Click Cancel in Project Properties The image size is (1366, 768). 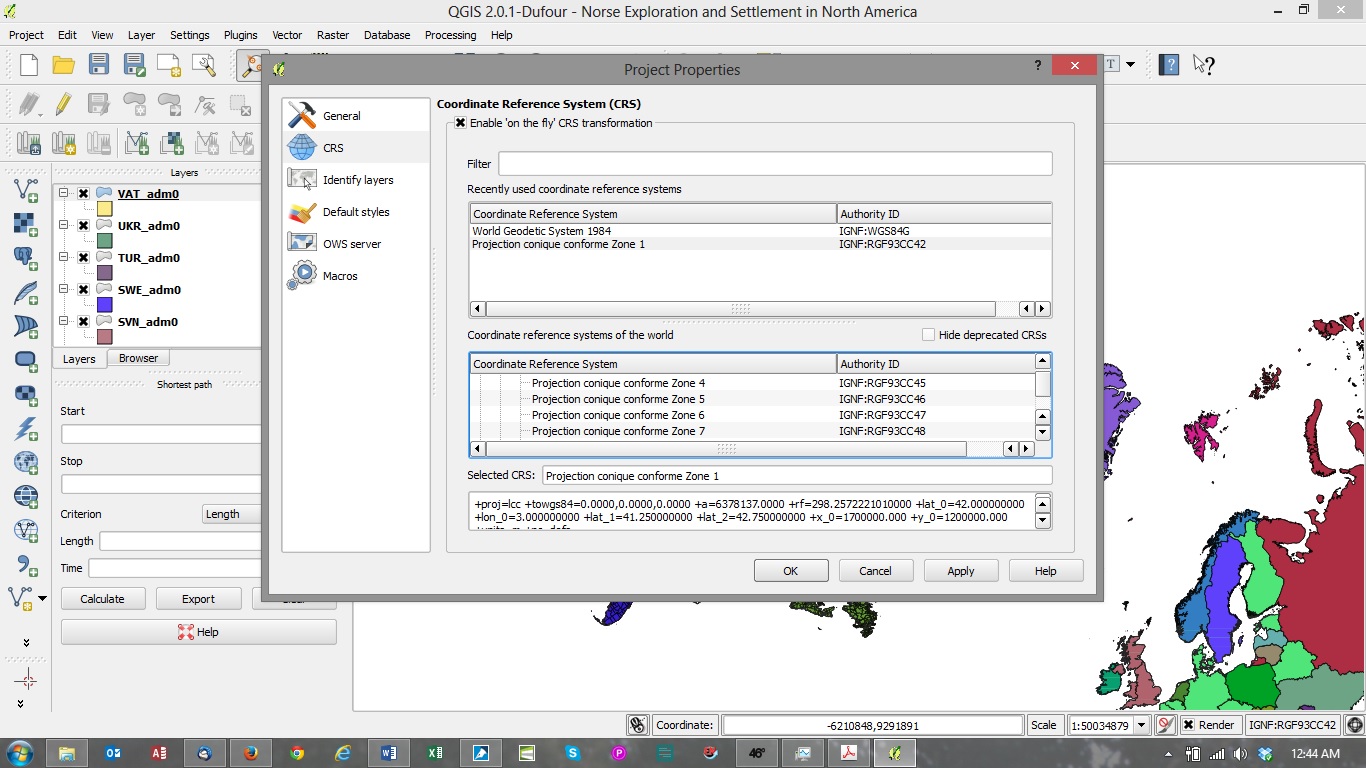[x=875, y=571]
